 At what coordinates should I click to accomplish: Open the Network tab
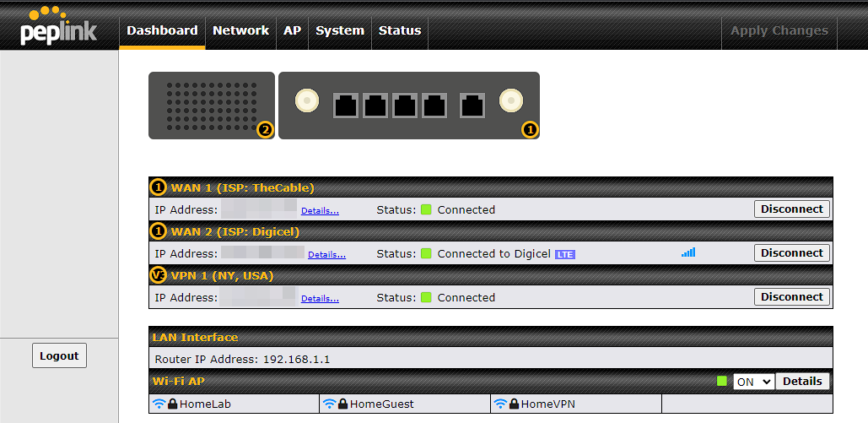coord(240,31)
